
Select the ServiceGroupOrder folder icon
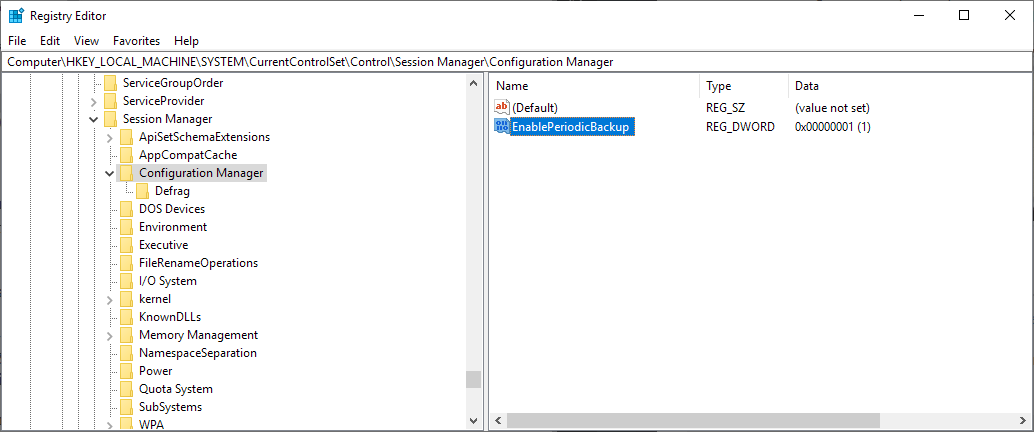coord(110,83)
